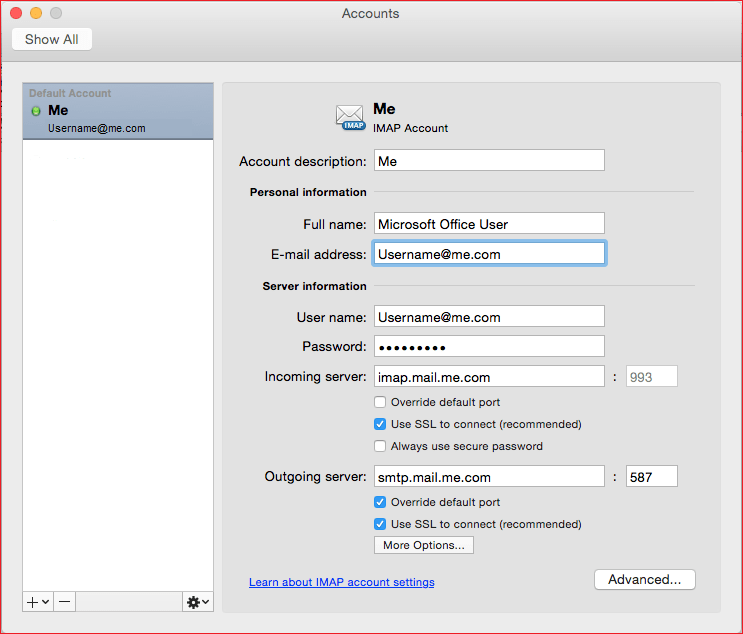Viewport: 743px width, 634px height.
Task: Click the Outgoing server address field
Action: (x=489, y=476)
